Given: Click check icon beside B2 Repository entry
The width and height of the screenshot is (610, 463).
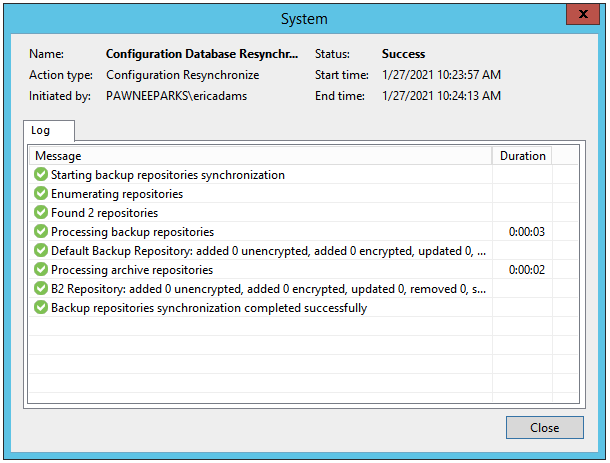Looking at the screenshot, I should point(41,289).
